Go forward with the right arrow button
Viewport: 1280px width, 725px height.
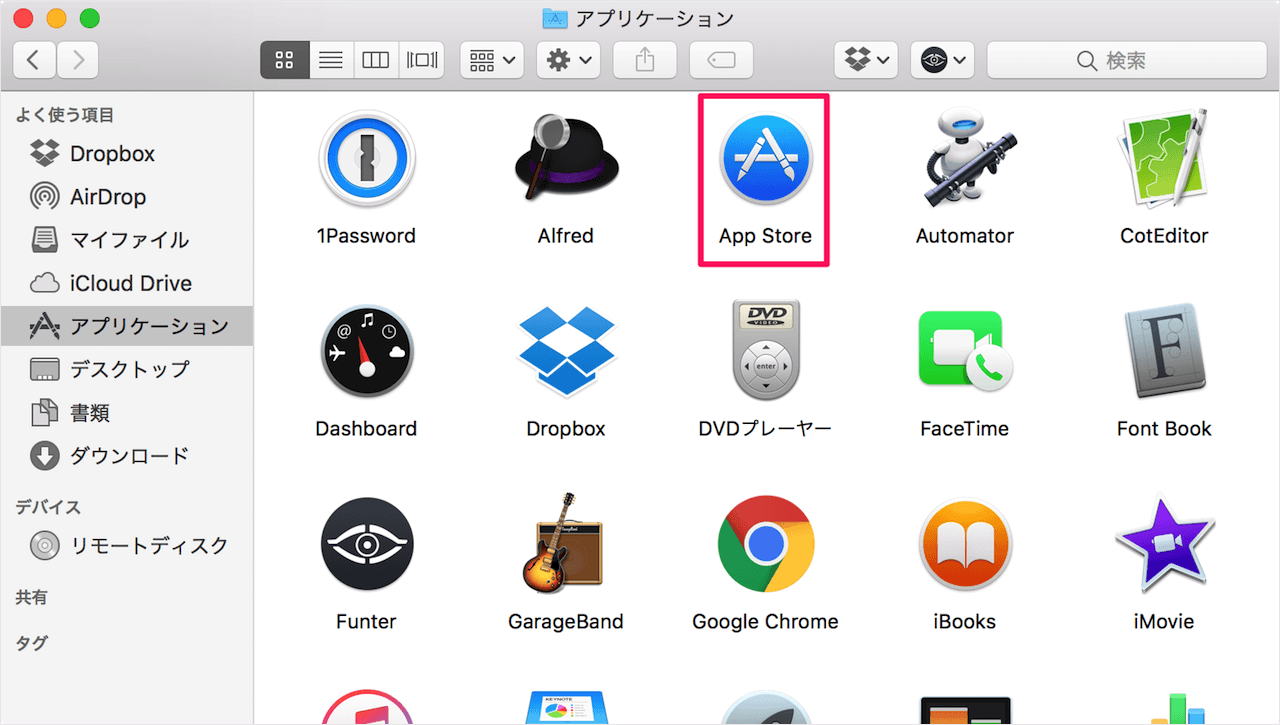click(78, 60)
